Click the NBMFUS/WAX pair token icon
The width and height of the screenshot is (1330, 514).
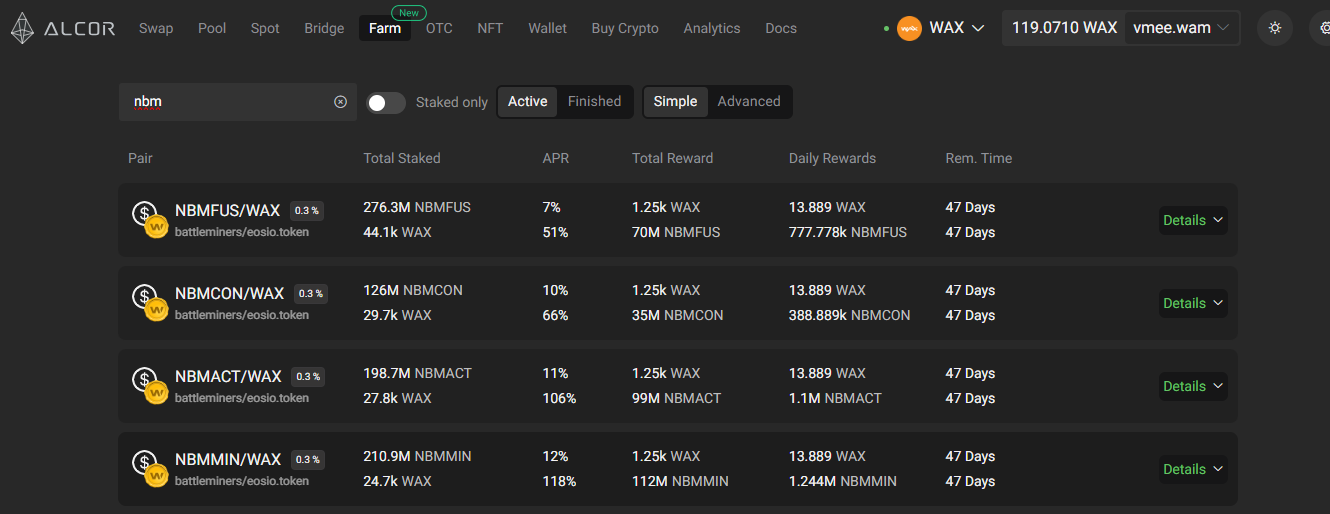click(x=150, y=218)
